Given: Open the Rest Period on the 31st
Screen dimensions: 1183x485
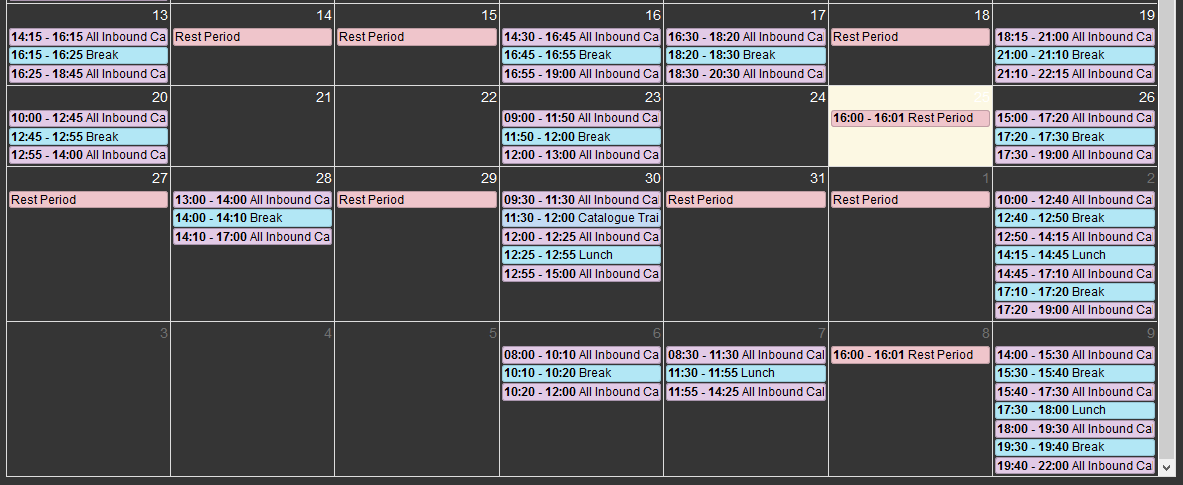Looking at the screenshot, I should [x=746, y=200].
